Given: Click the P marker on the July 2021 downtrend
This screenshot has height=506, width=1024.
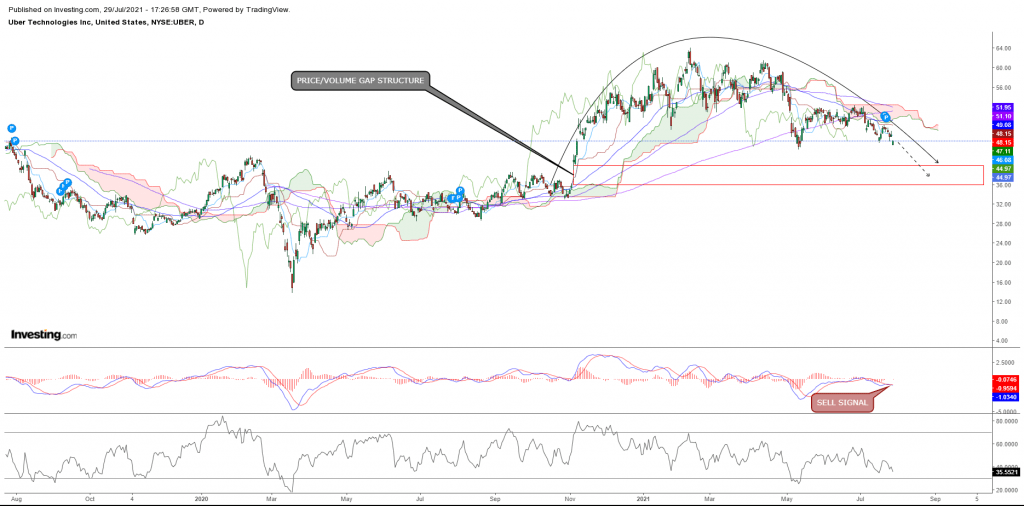Looking at the screenshot, I should click(x=886, y=117).
